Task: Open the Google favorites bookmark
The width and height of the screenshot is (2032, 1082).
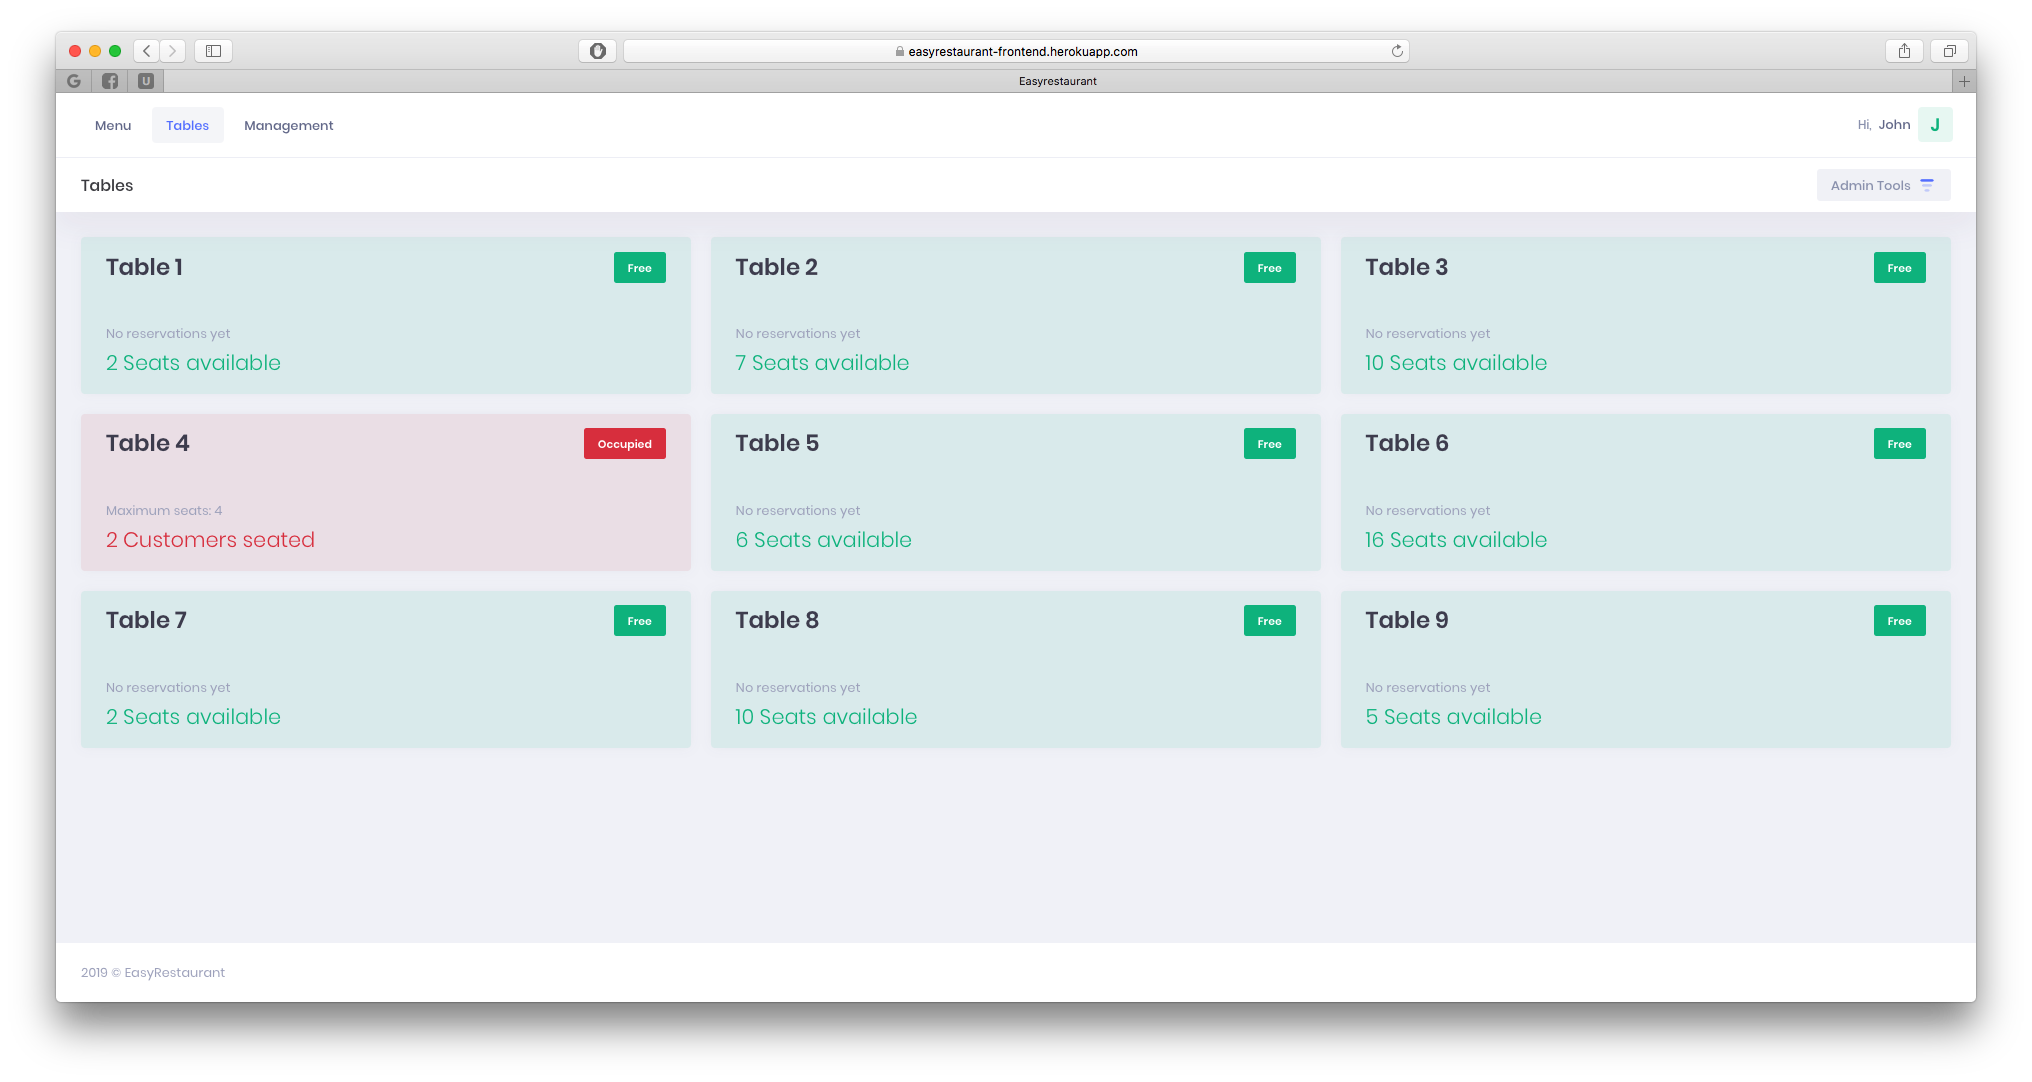Action: 74,81
